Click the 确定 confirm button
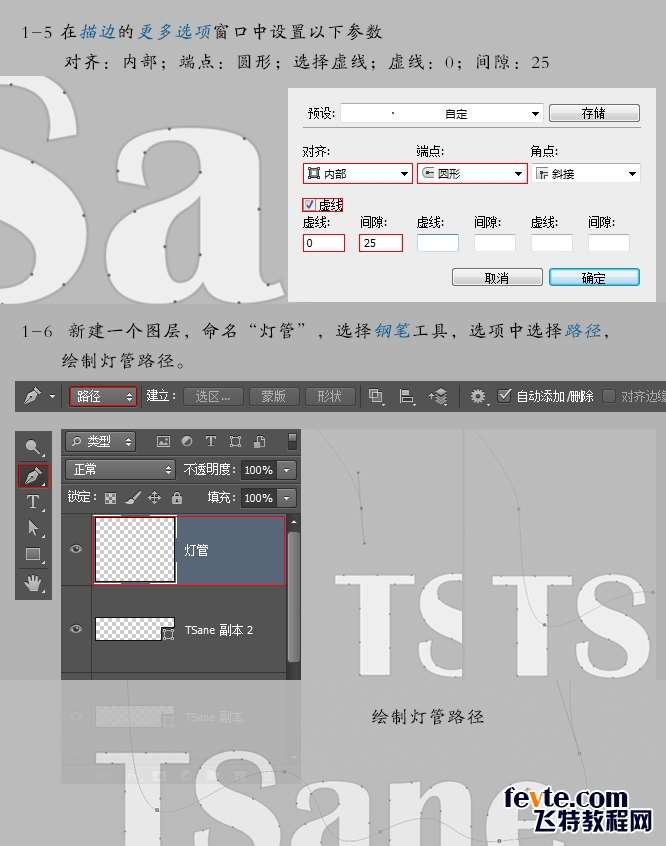This screenshot has width=666, height=846. tap(594, 277)
